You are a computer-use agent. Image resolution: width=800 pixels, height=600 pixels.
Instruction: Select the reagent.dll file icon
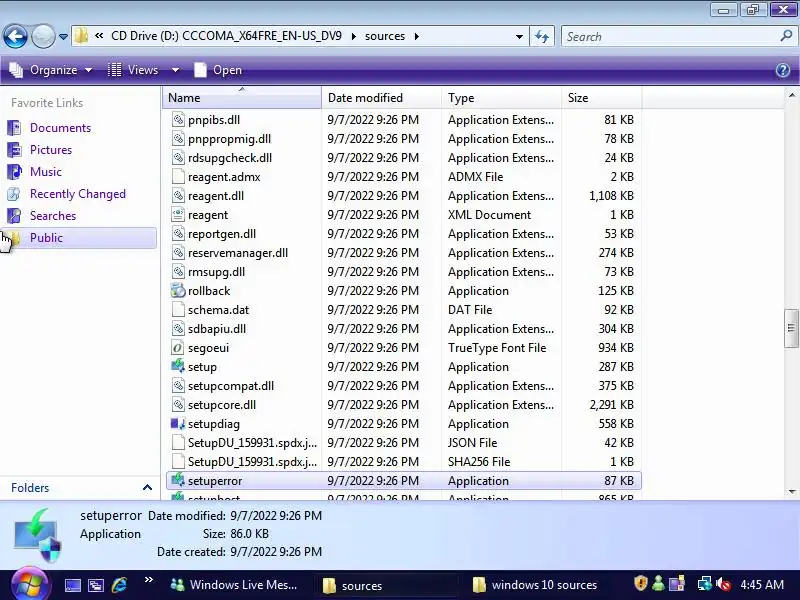click(178, 195)
